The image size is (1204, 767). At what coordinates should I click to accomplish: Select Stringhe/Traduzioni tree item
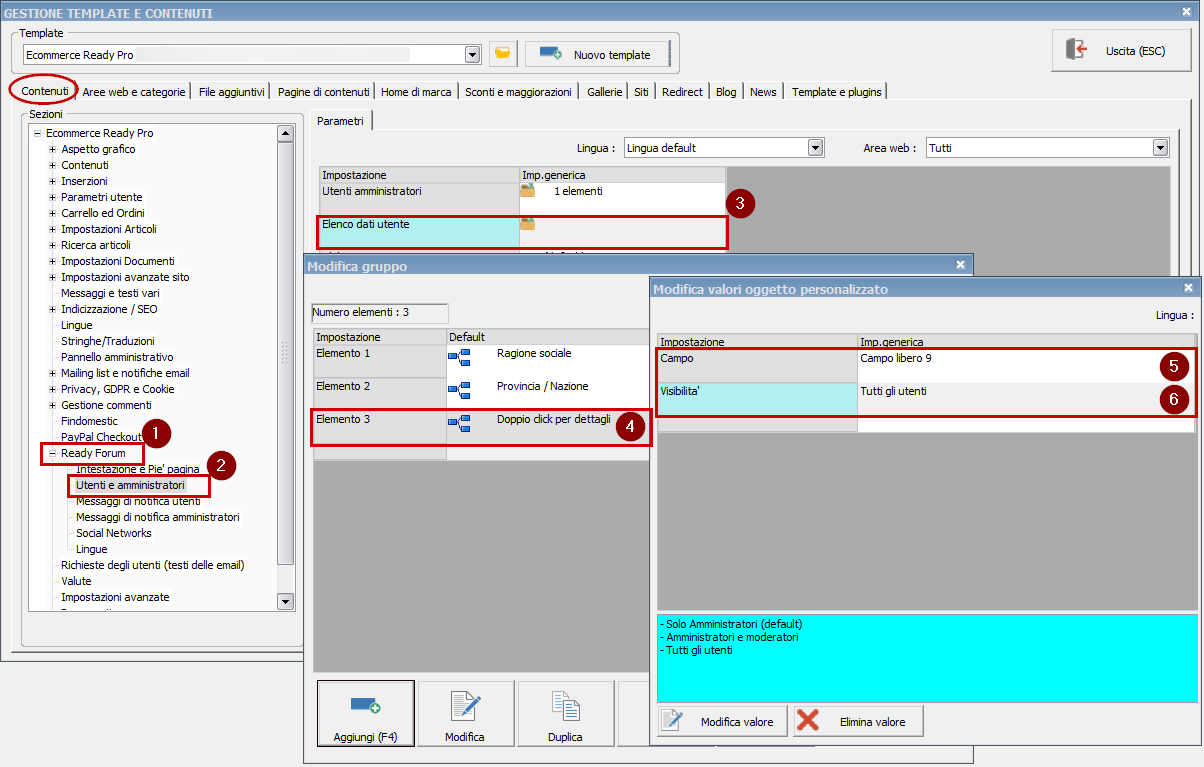click(x=108, y=341)
